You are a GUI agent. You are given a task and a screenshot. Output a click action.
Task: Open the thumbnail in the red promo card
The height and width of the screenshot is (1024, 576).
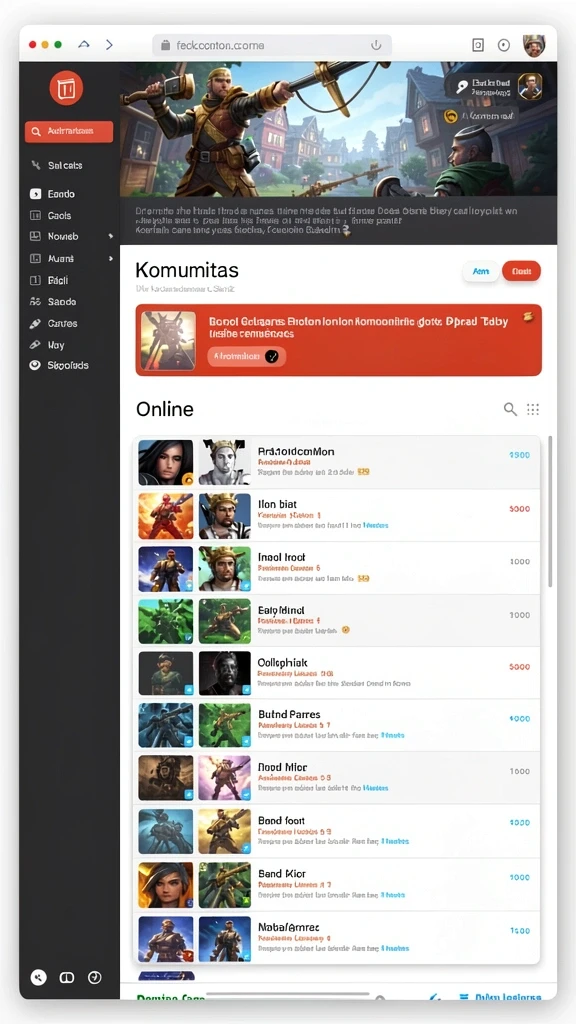(x=168, y=340)
